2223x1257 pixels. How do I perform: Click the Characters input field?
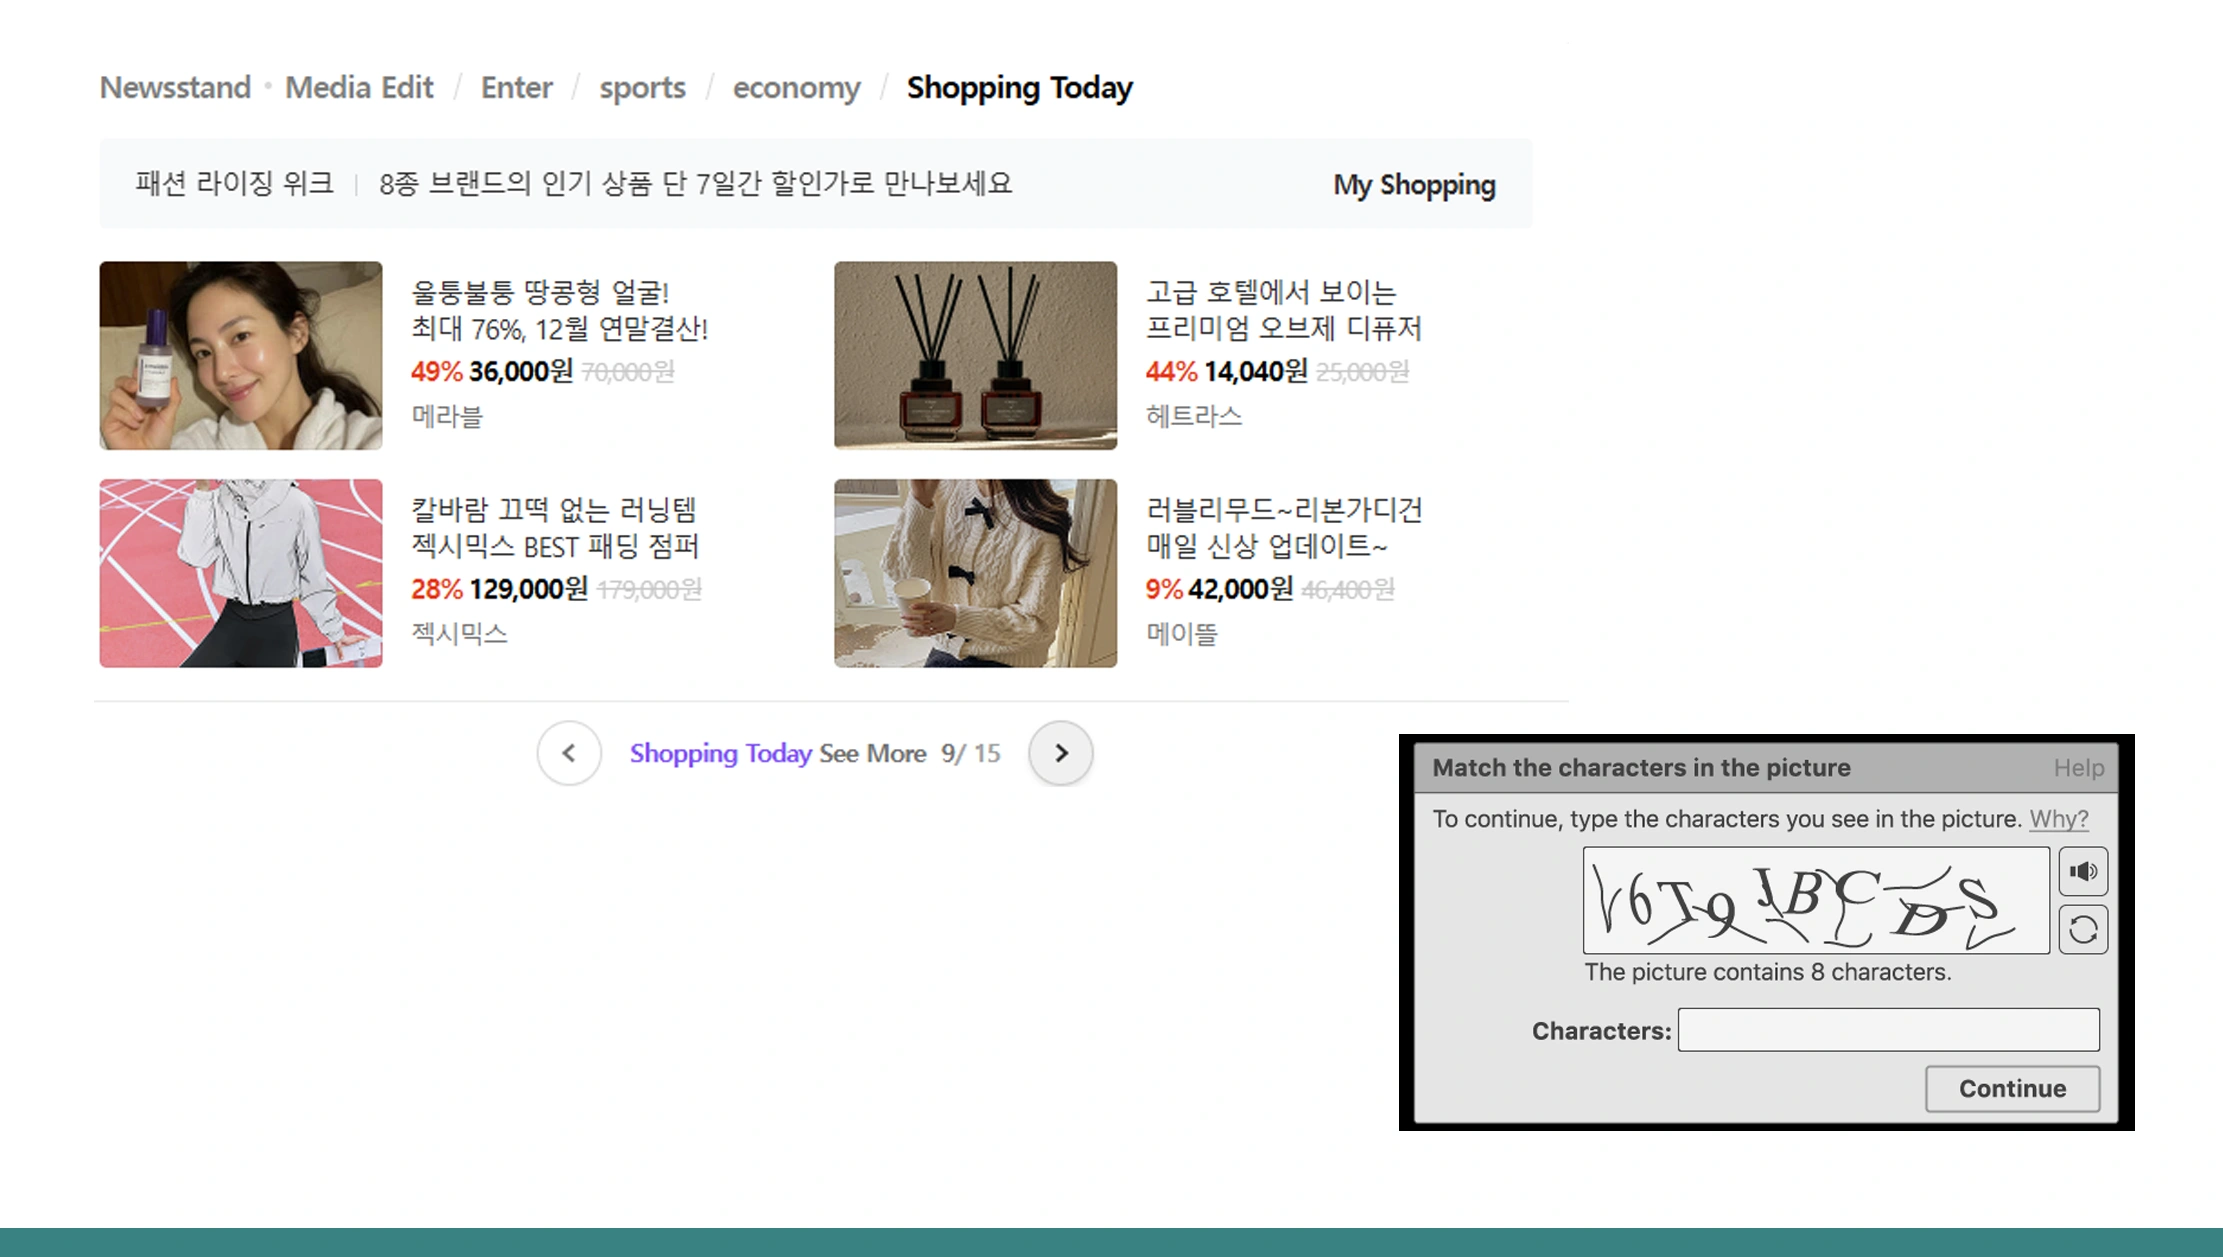[1888, 1030]
